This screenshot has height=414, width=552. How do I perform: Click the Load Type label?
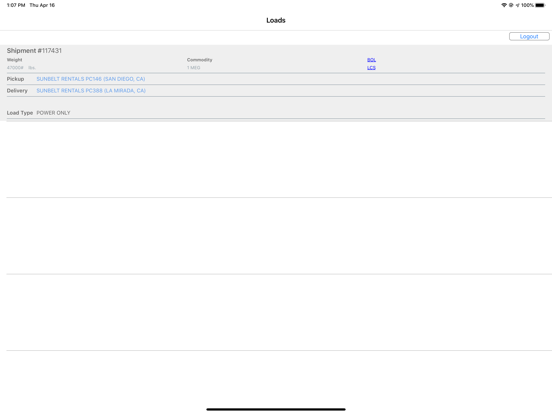(x=20, y=113)
